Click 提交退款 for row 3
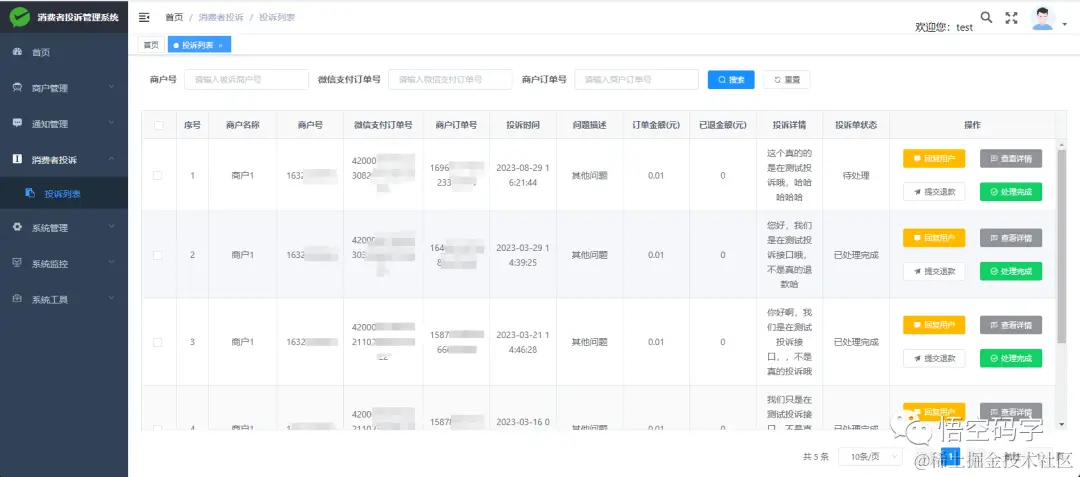Image resolution: width=1080 pixels, height=477 pixels. (934, 358)
